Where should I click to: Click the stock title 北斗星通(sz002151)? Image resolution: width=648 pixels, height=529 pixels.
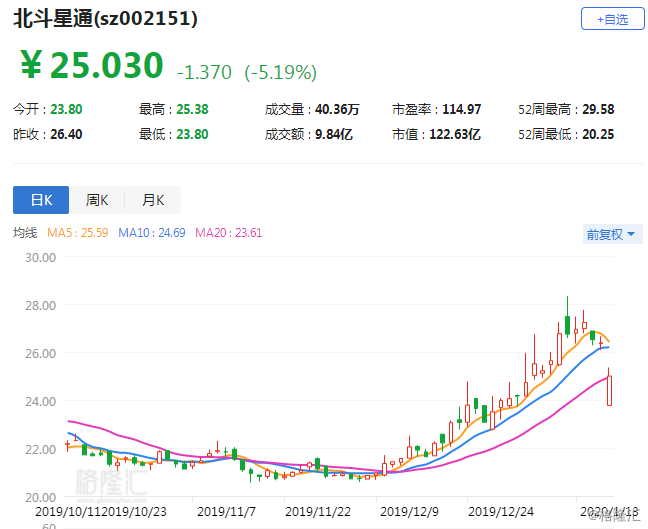pos(105,18)
